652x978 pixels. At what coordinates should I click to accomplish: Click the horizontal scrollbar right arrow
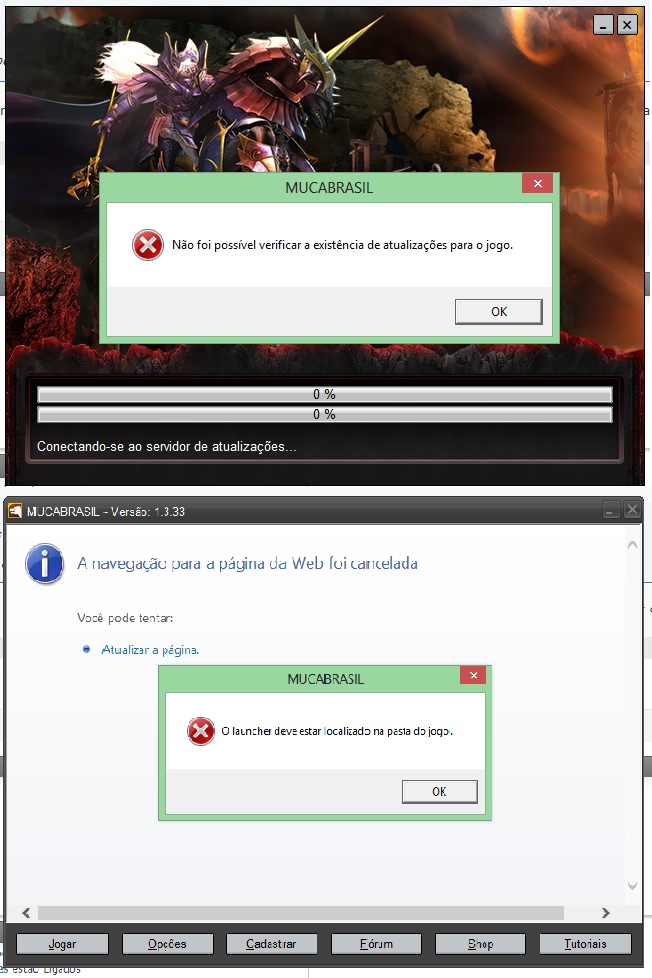click(605, 913)
